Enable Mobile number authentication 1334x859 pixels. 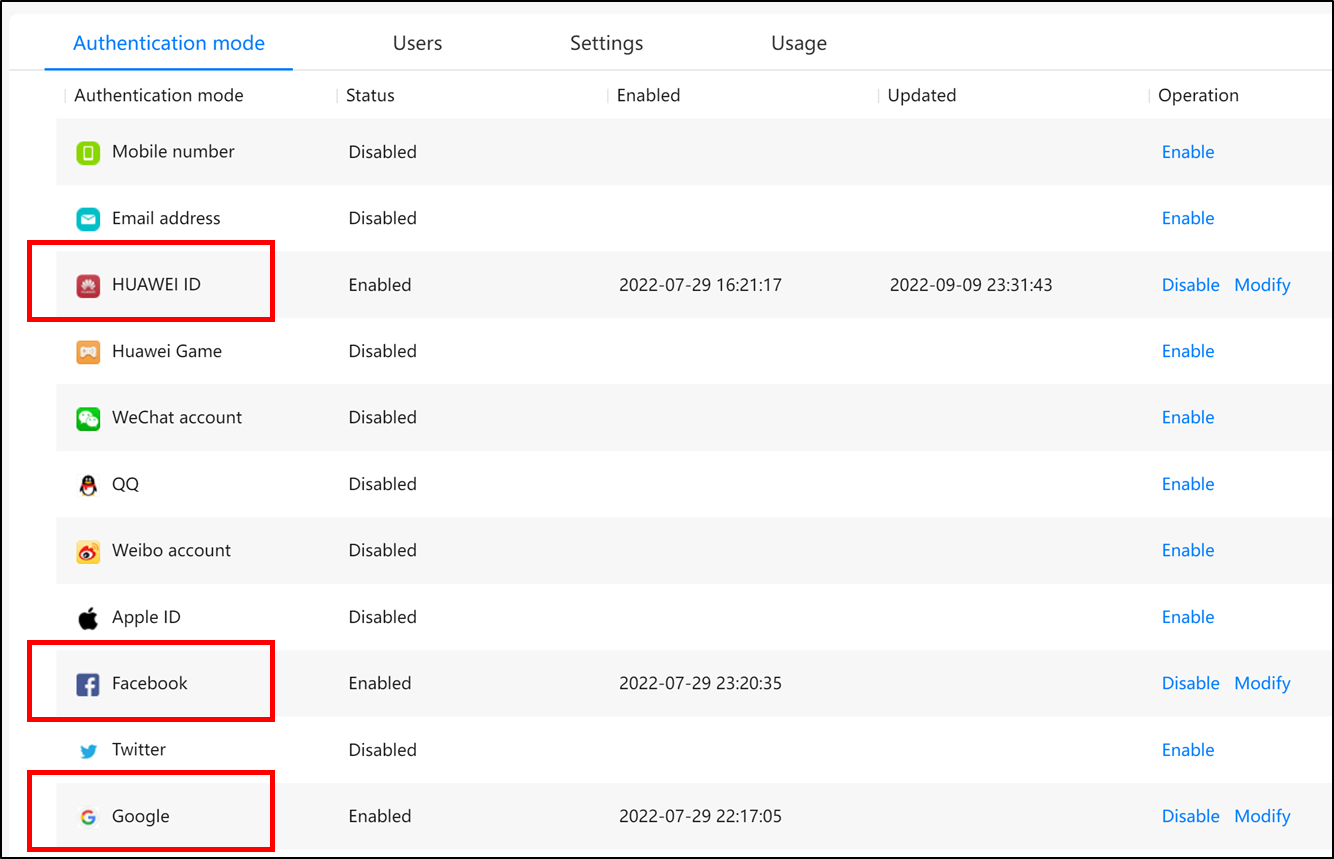pyautogui.click(x=1188, y=152)
